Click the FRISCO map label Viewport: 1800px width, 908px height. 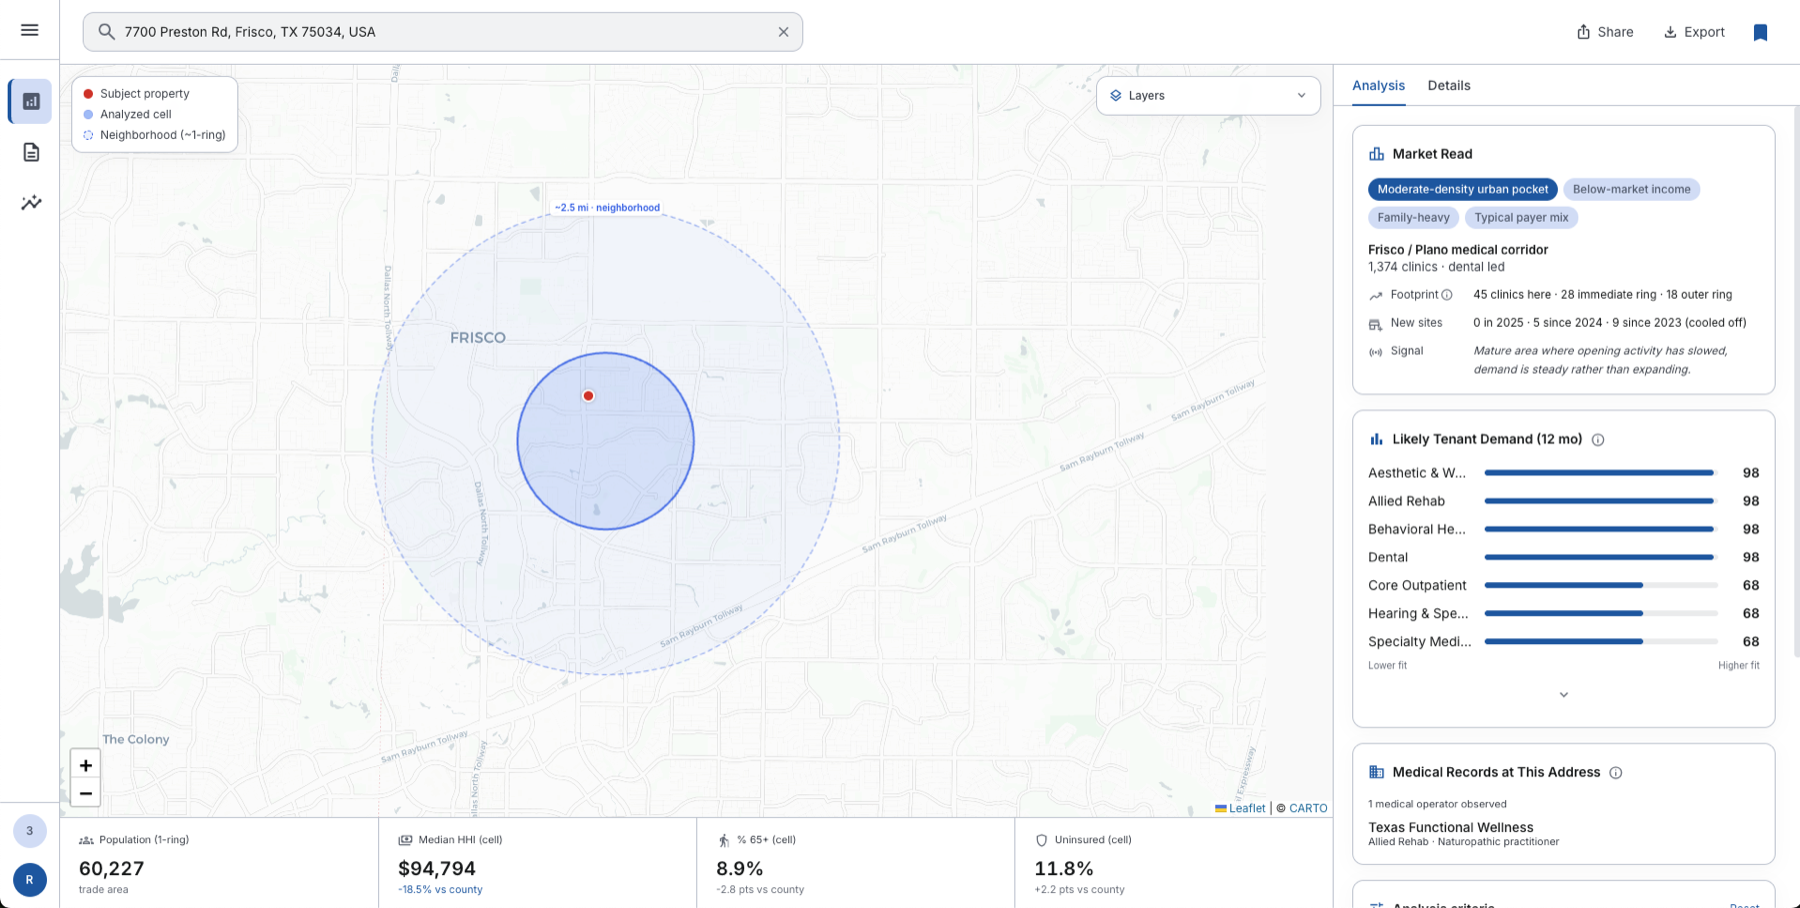tap(478, 338)
